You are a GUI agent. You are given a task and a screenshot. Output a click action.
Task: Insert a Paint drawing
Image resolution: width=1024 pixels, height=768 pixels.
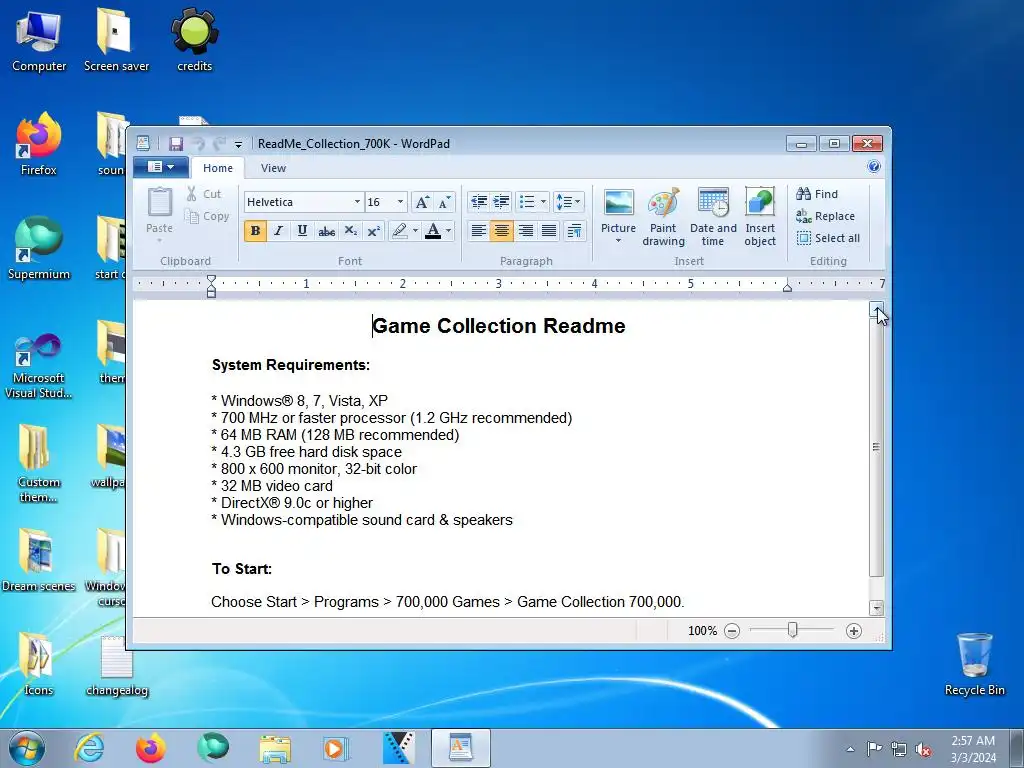pyautogui.click(x=663, y=217)
